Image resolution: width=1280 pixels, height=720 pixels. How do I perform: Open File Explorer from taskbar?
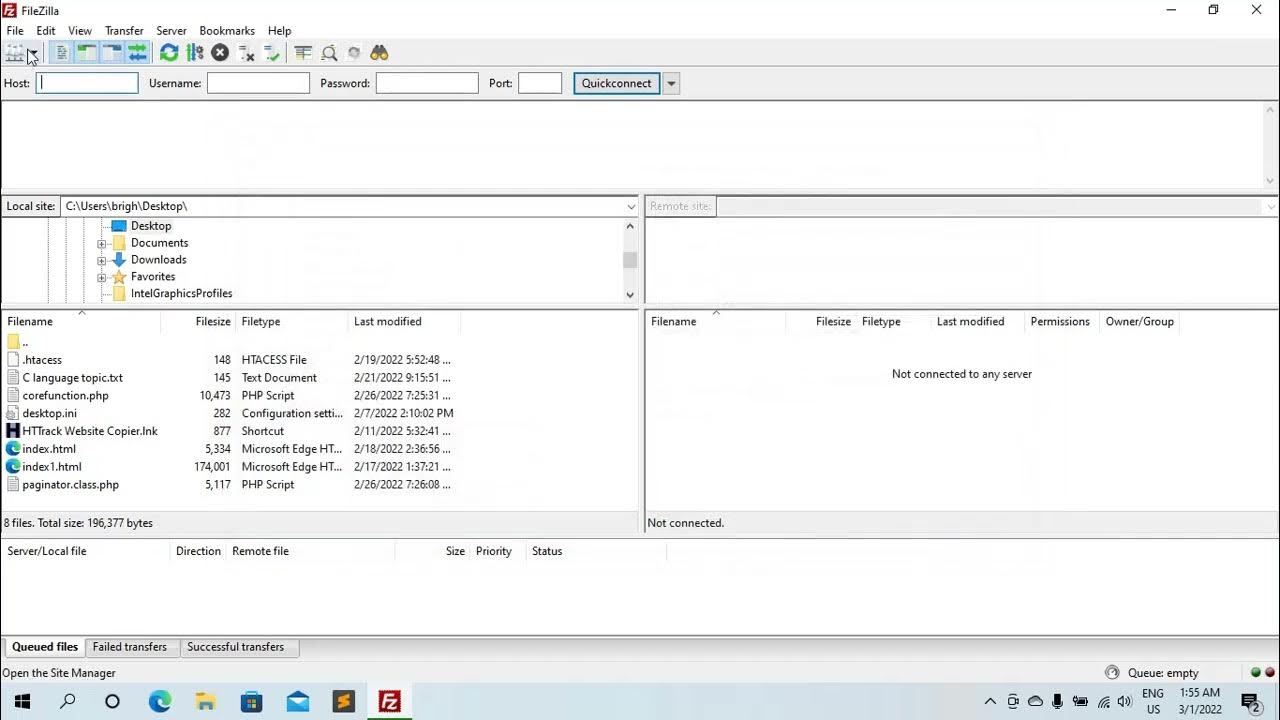[206, 701]
